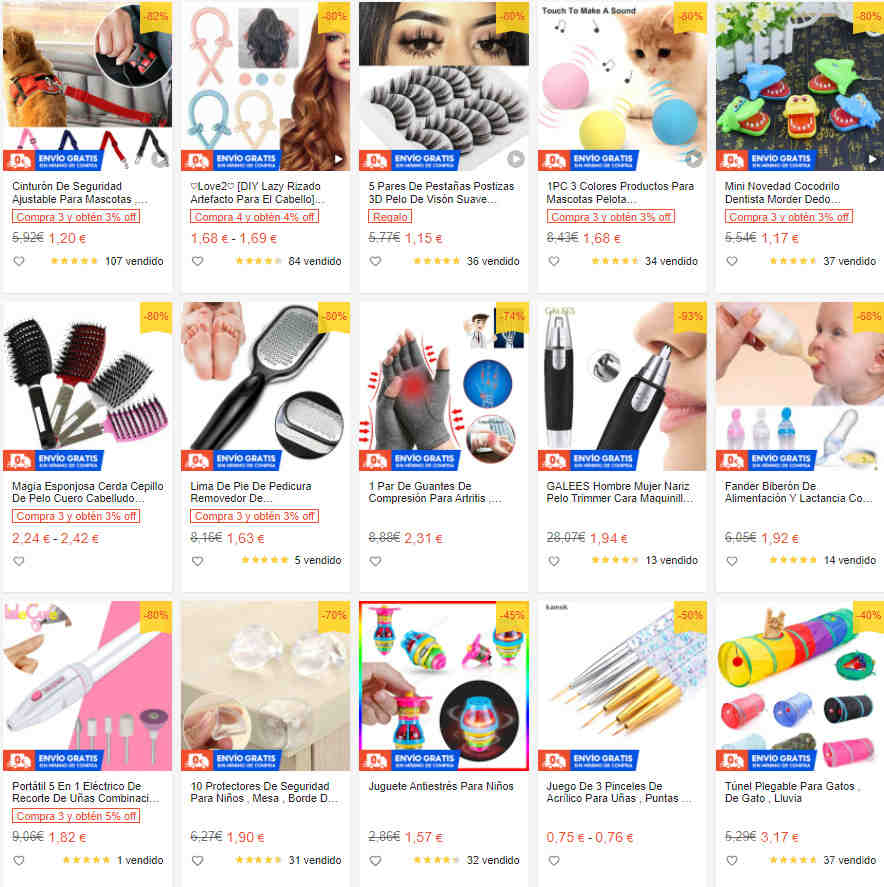Viewport: 884px width, 887px height.
Task: Open GALEES nose trimmer product title
Action: tap(619, 492)
